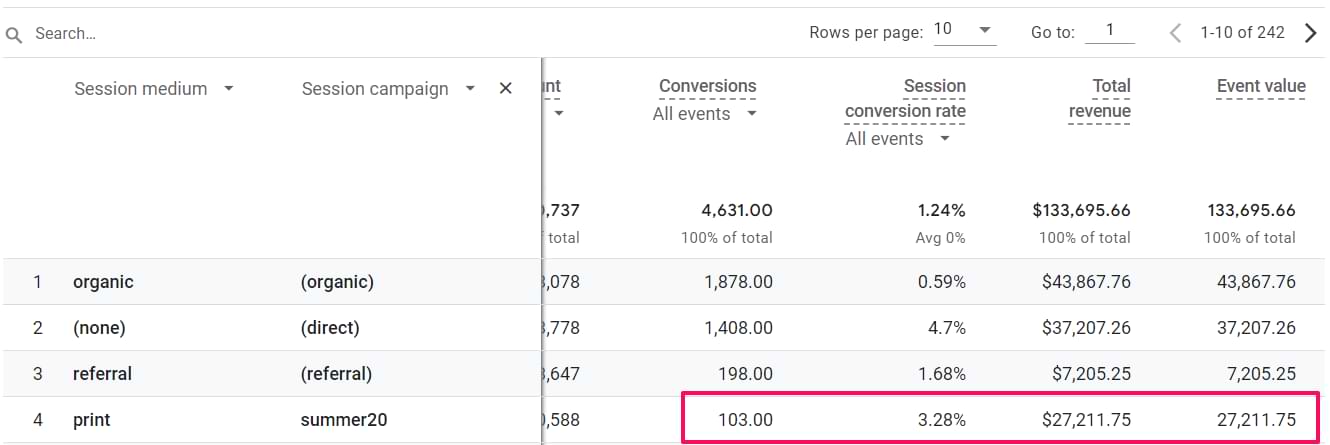Open the Session medium dimension dropdown
The image size is (1330, 445).
pyautogui.click(x=229, y=89)
